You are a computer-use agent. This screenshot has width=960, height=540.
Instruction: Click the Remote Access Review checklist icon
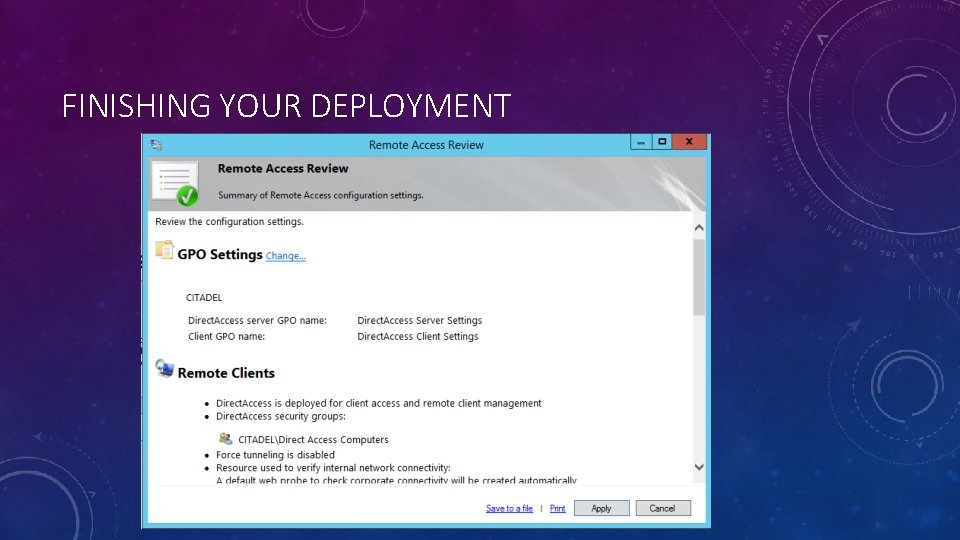[175, 183]
